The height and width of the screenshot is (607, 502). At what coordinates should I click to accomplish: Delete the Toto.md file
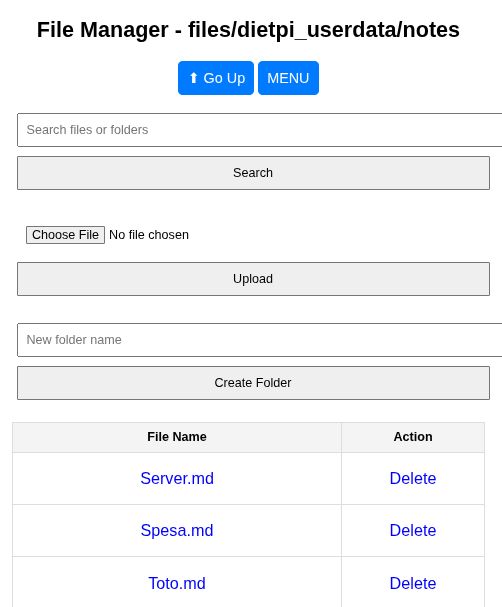tap(413, 583)
